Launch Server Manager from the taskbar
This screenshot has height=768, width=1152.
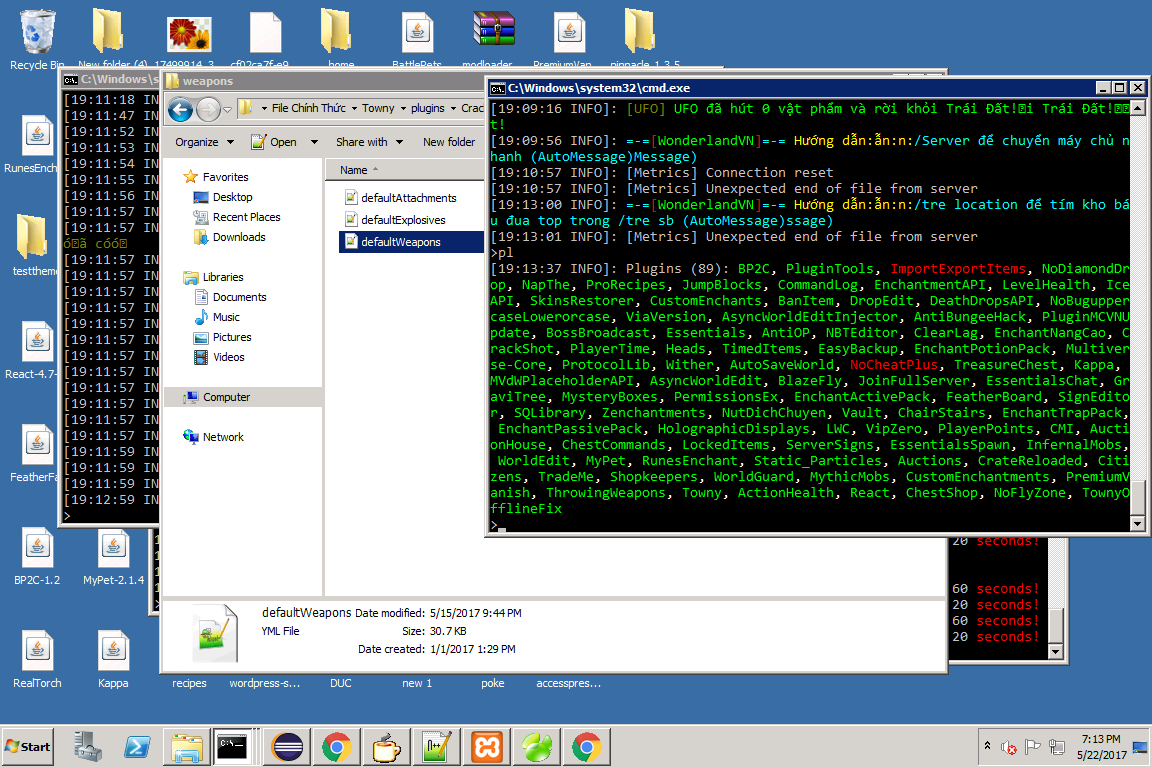pos(87,747)
